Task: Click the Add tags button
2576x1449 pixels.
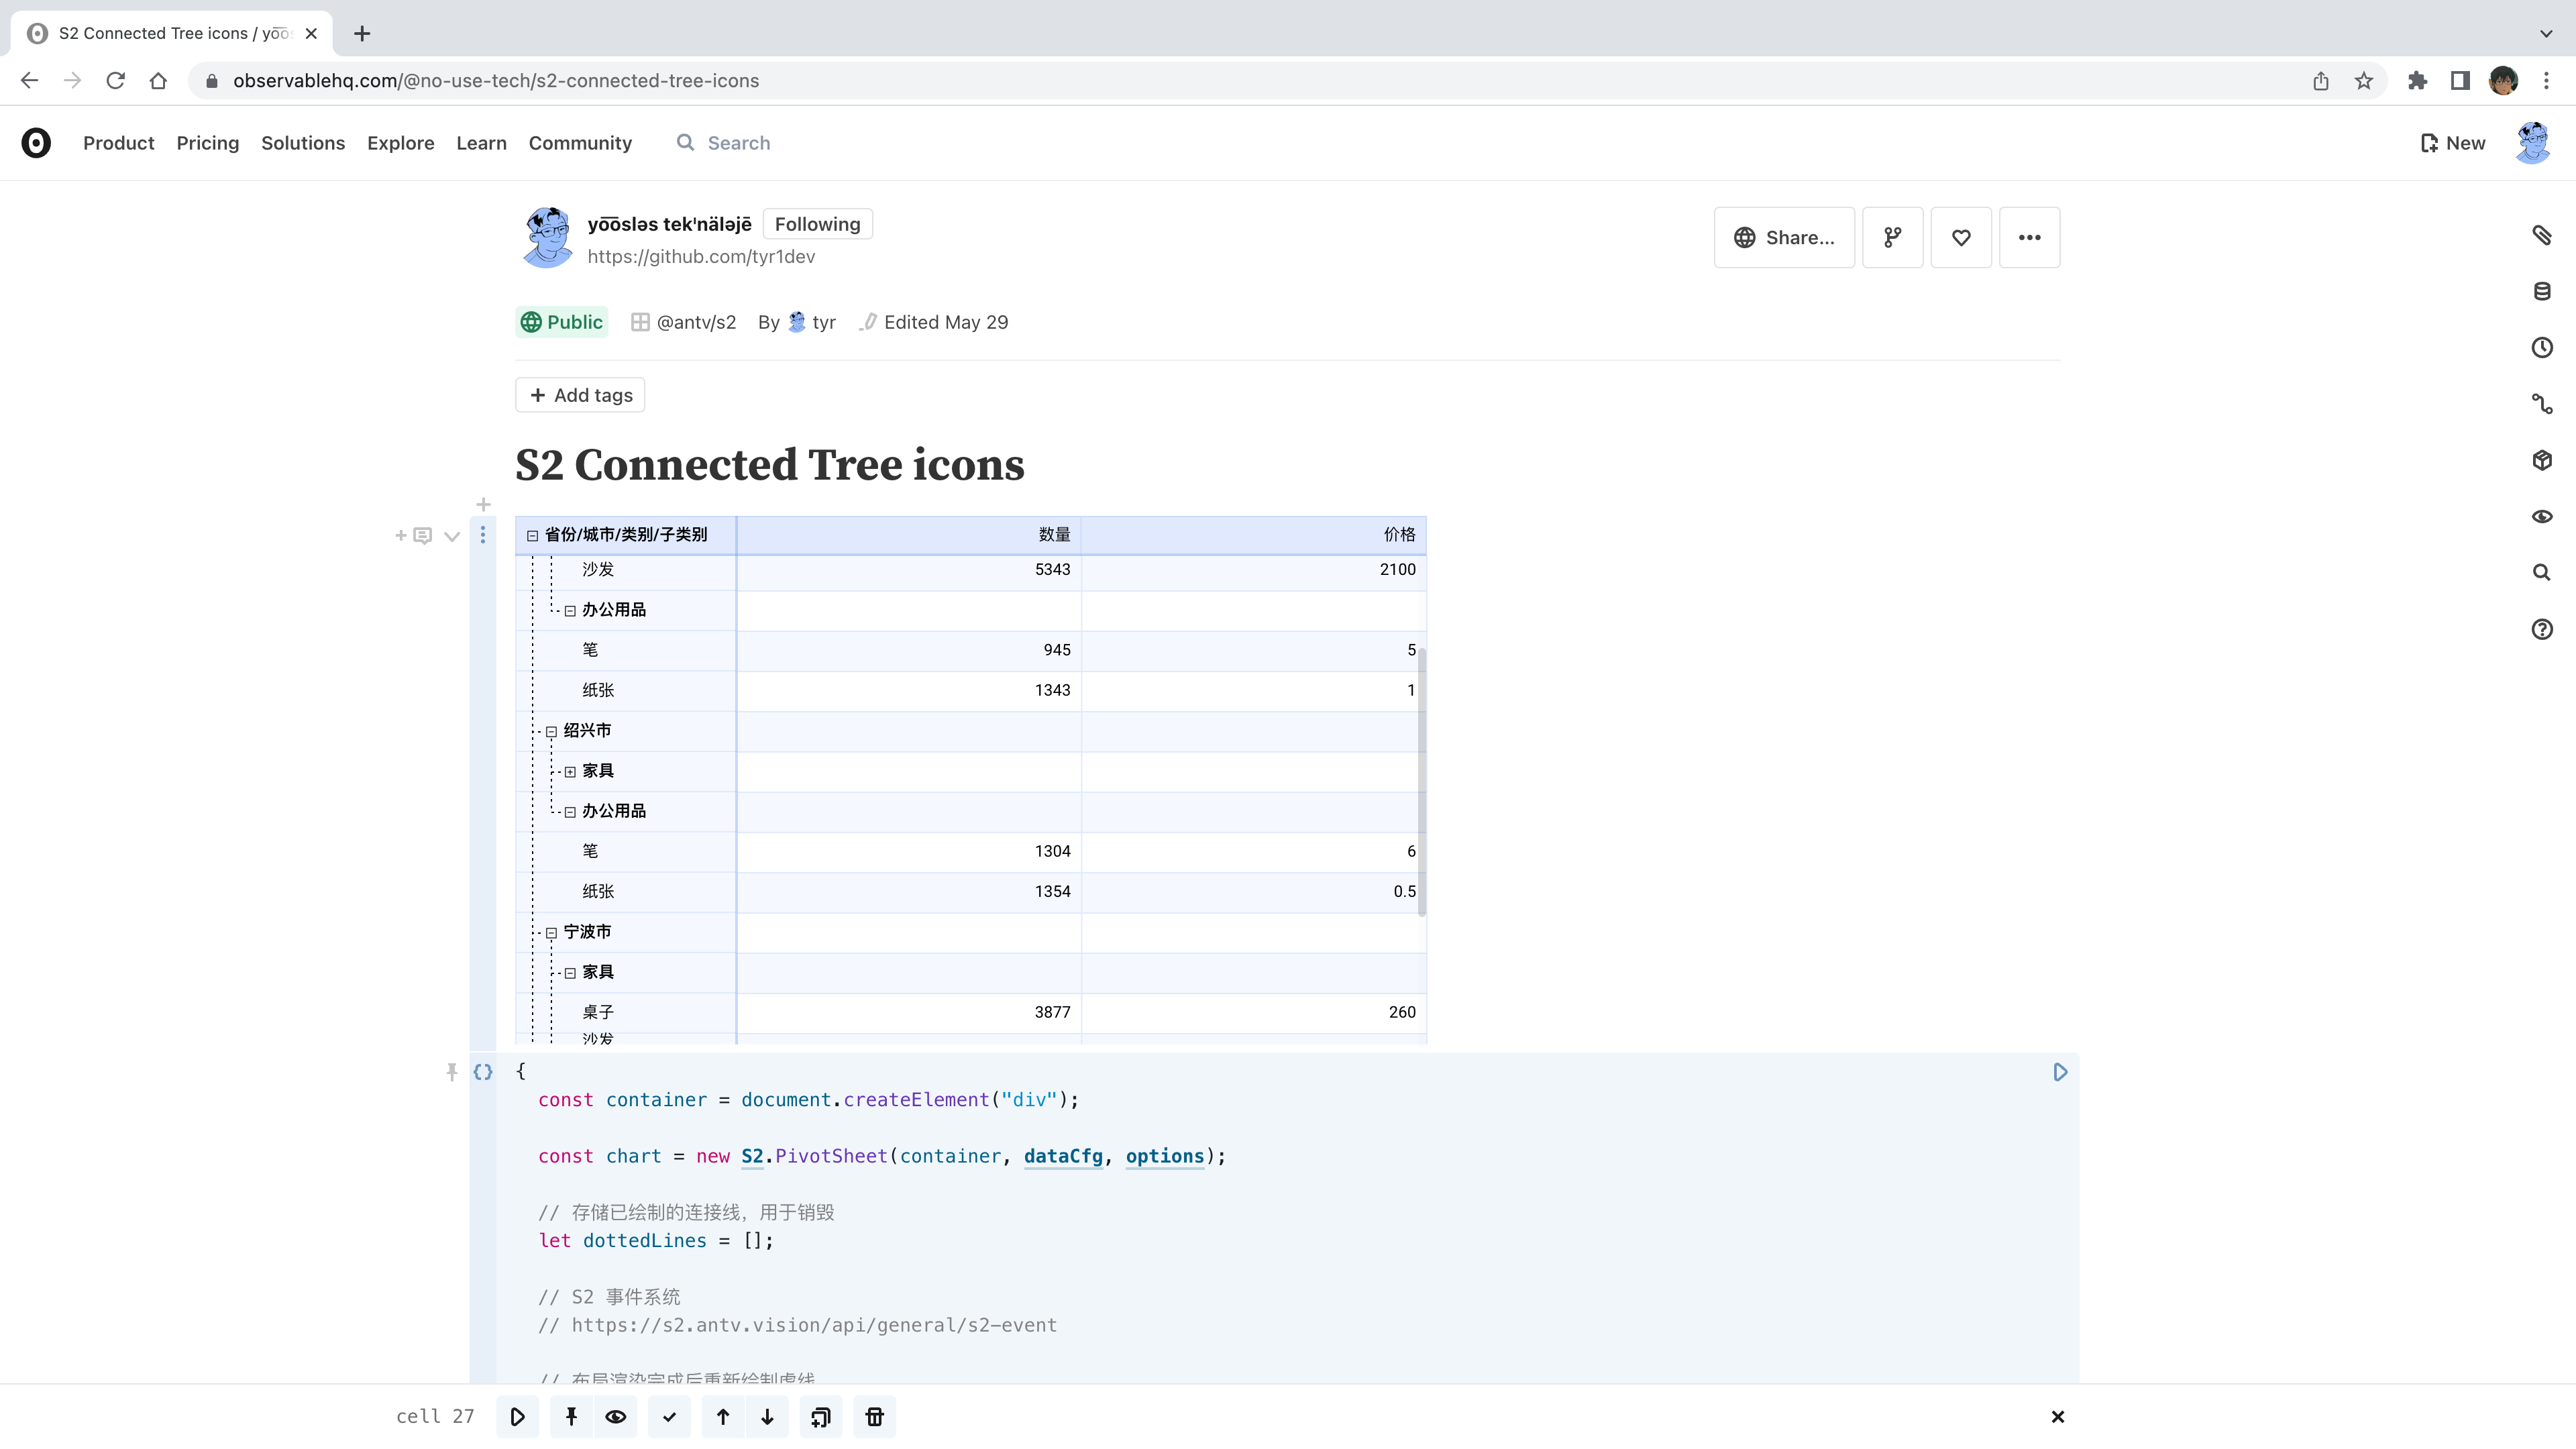Action: pos(580,395)
